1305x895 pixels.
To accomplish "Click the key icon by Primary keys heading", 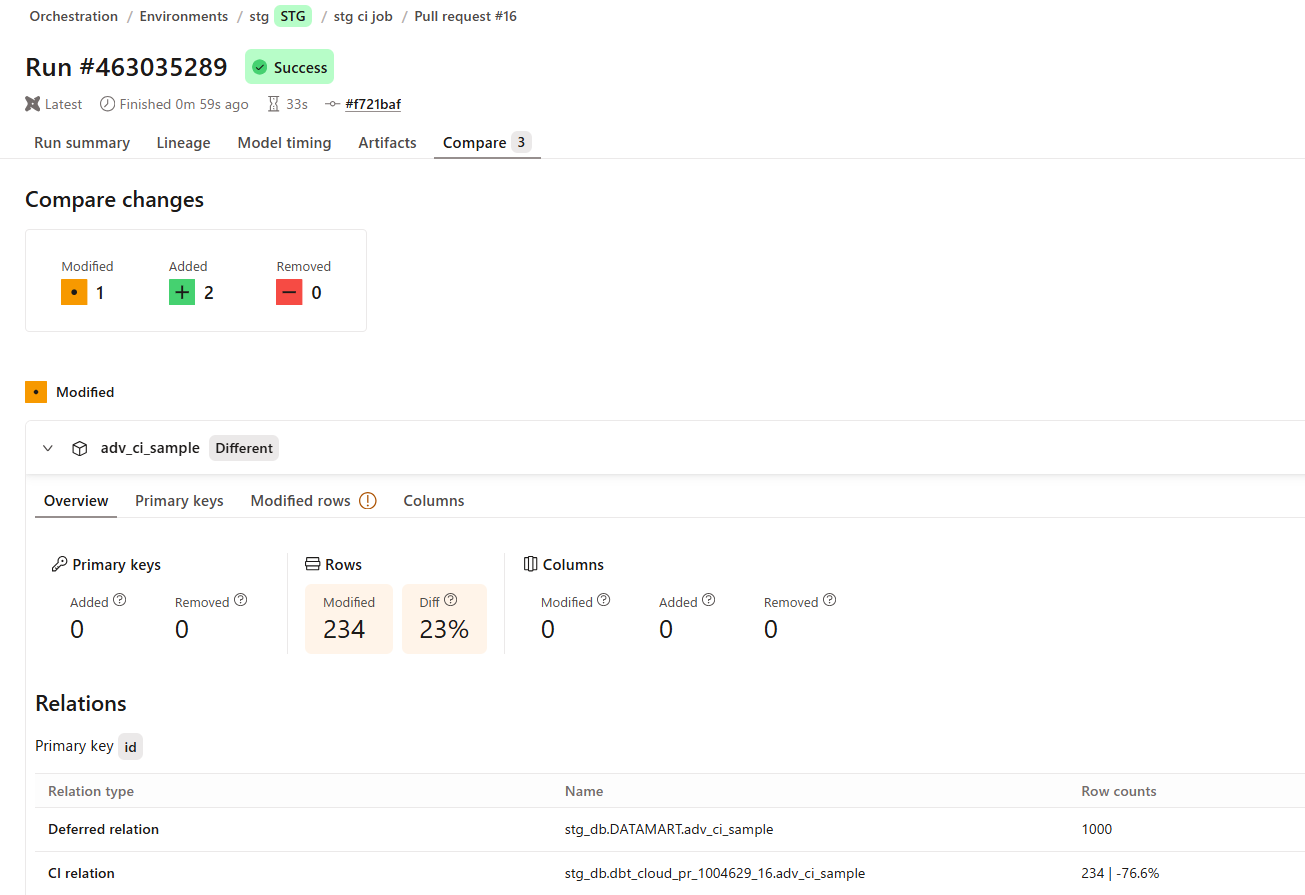I will (x=59, y=565).
